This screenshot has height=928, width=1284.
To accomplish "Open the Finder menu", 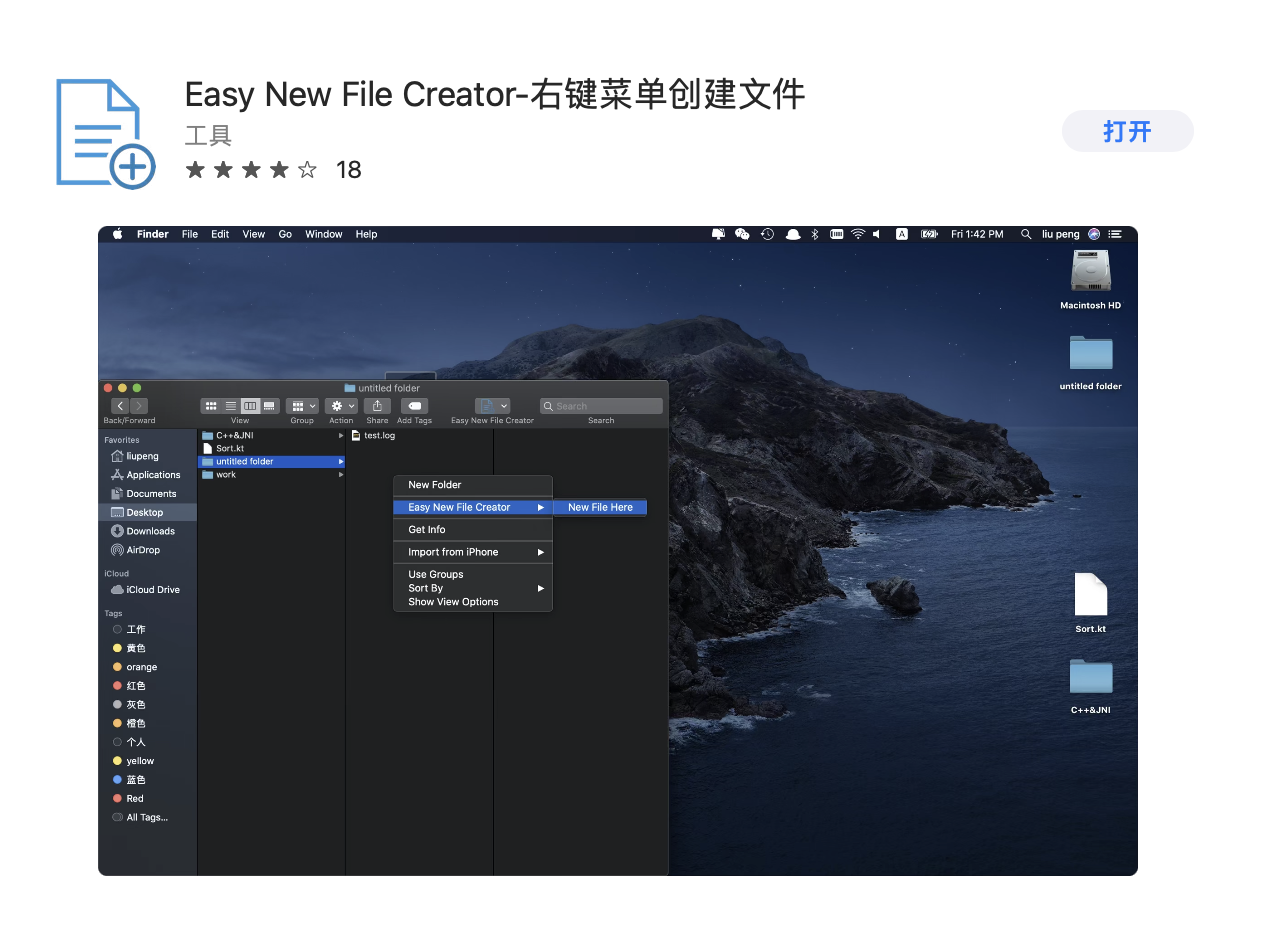I will [153, 234].
